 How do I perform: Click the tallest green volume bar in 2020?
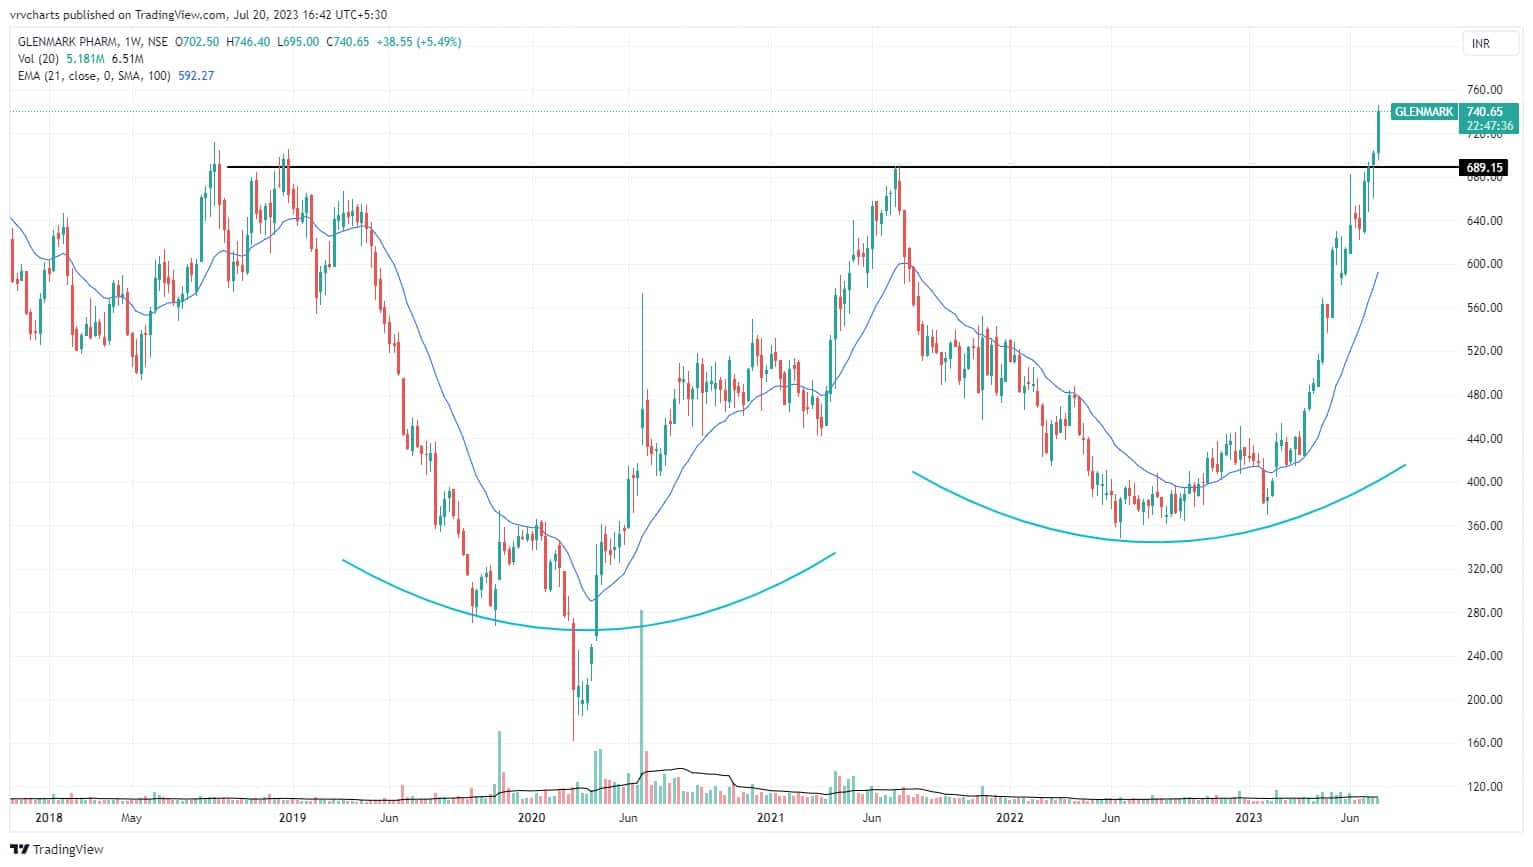[640, 700]
